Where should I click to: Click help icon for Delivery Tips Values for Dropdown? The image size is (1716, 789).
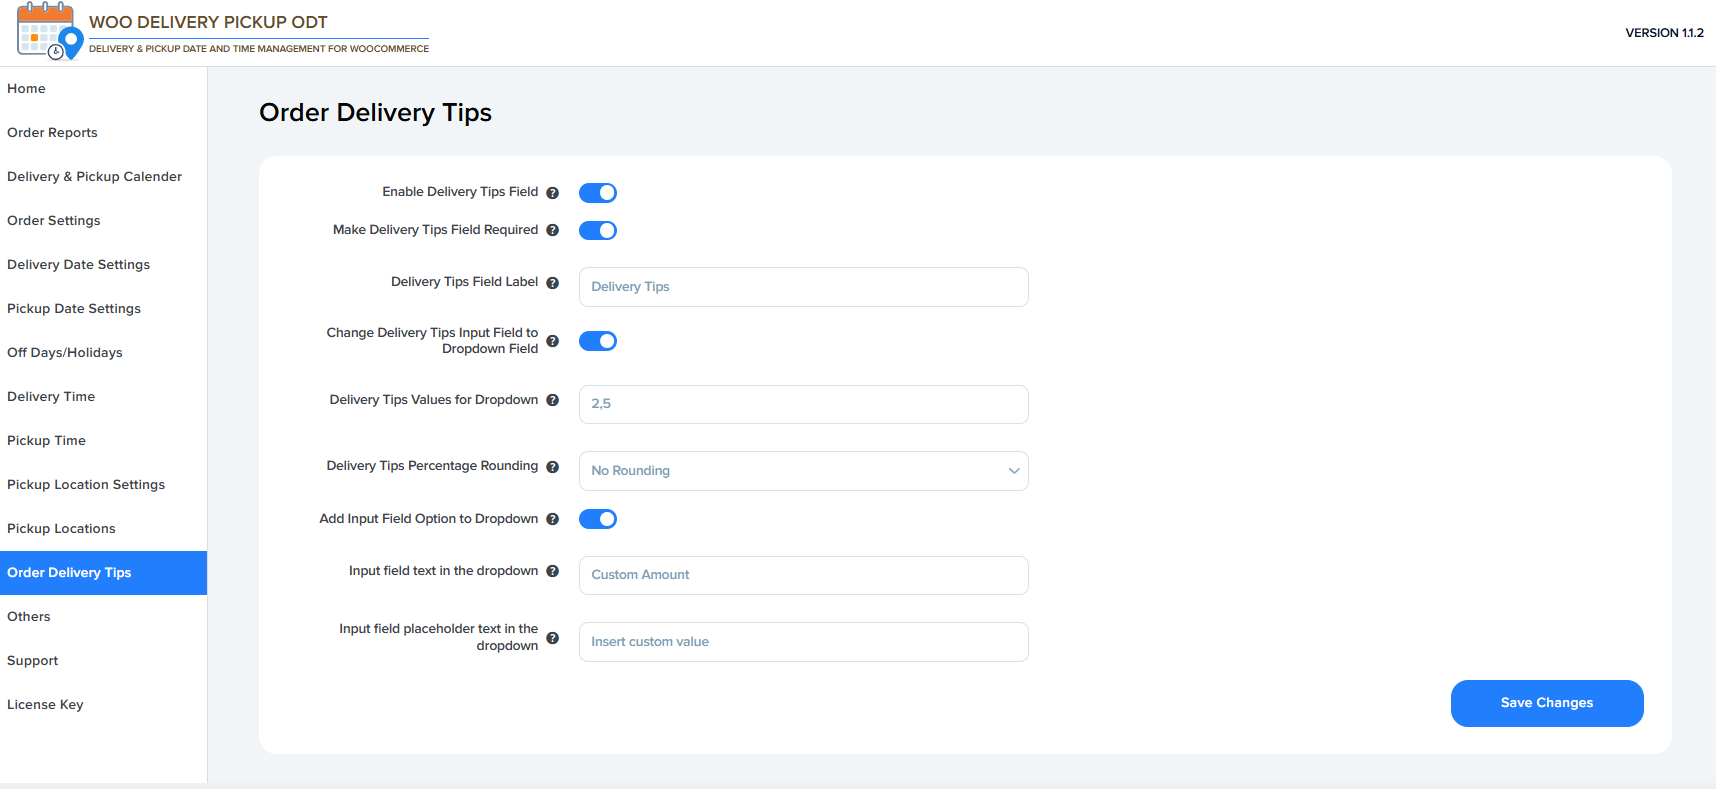tap(552, 400)
